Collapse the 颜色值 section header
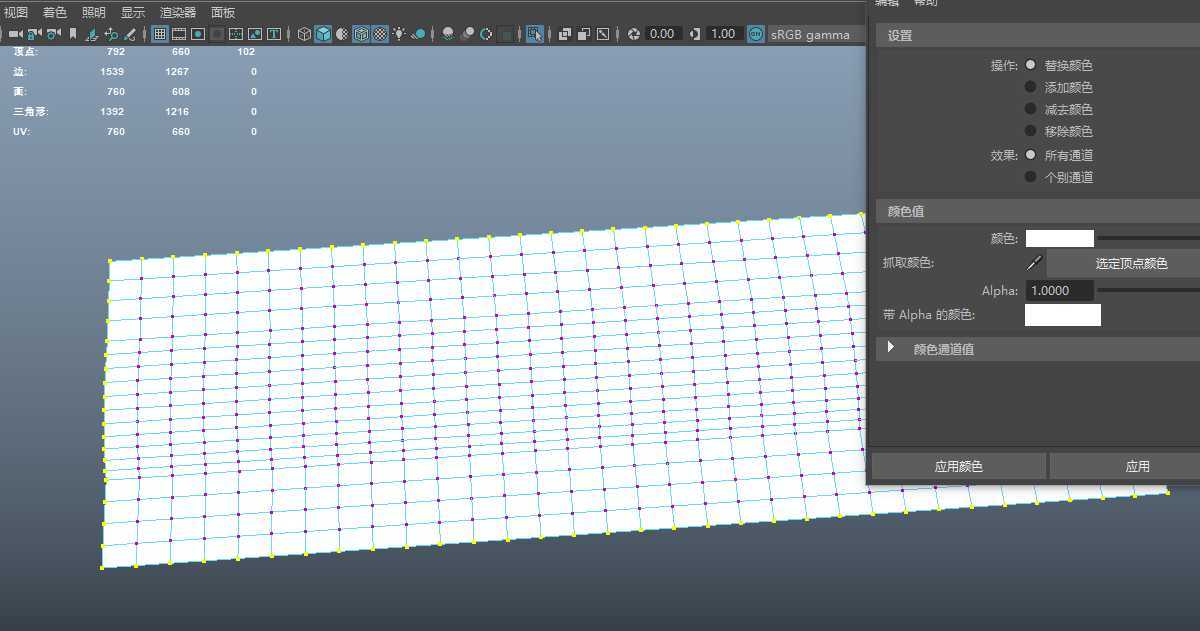Image resolution: width=1200 pixels, height=631 pixels. point(1037,212)
